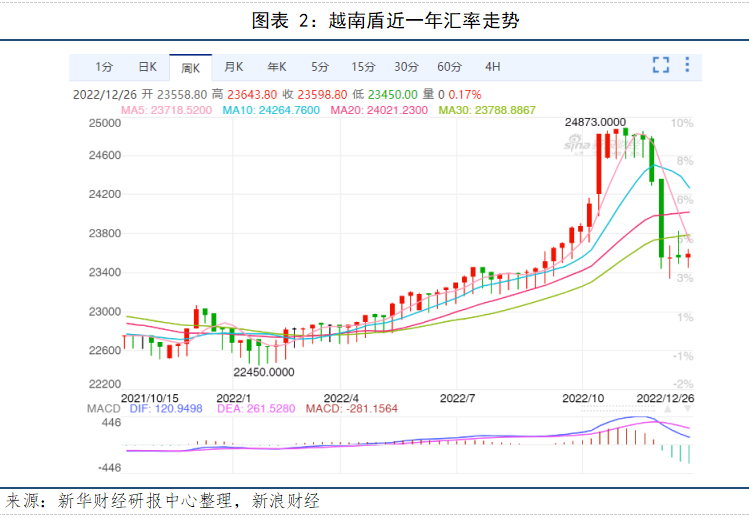749x517 pixels.
Task: Switch to 30分 interval
Action: 405,67
